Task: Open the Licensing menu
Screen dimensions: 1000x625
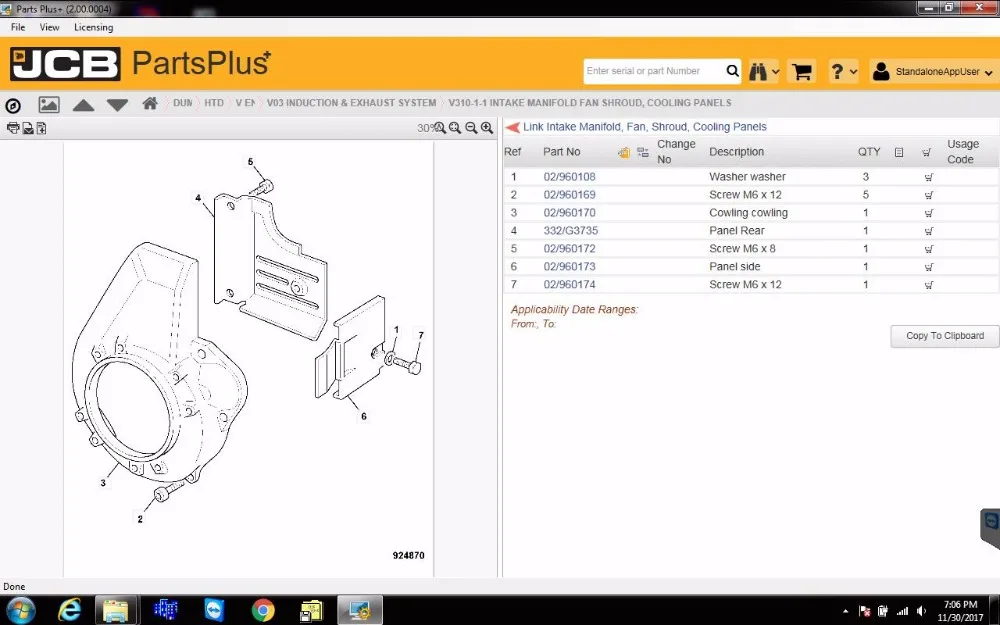Action: pos(93,27)
